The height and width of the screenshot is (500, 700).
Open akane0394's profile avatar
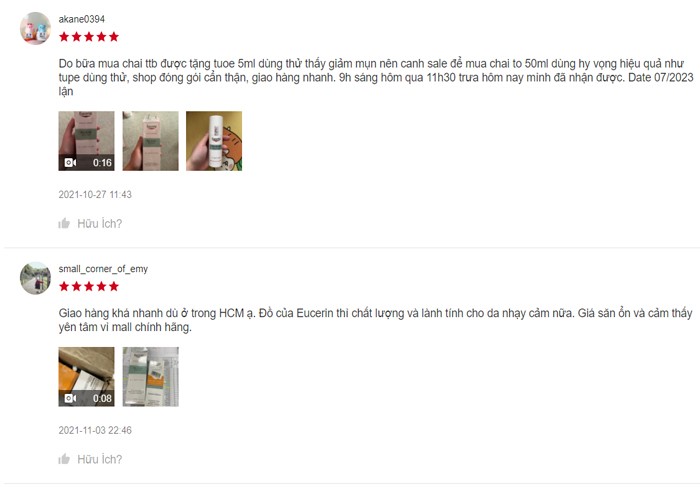(x=35, y=28)
